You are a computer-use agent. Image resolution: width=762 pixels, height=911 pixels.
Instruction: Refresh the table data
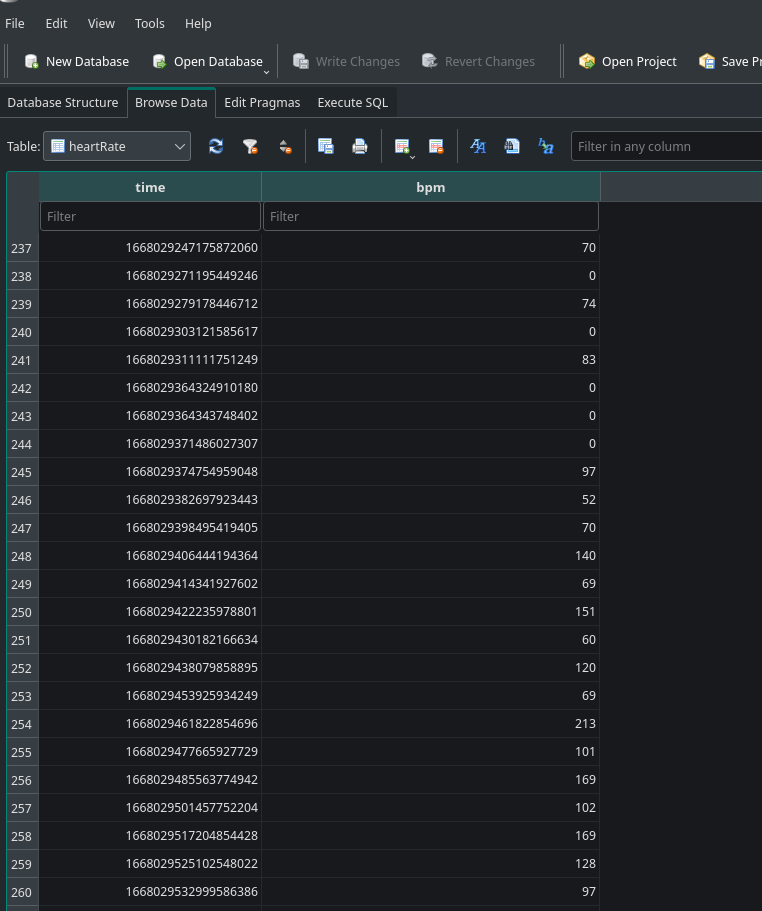tap(216, 146)
